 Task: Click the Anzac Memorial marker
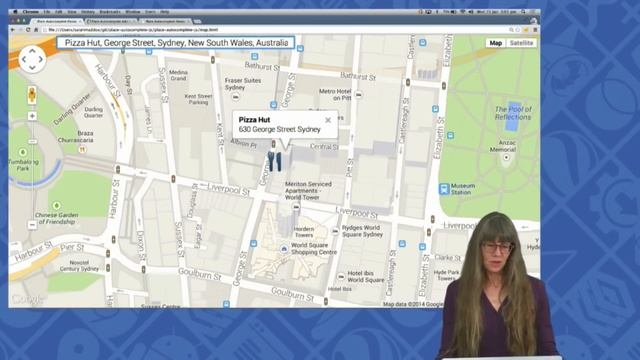(x=507, y=157)
